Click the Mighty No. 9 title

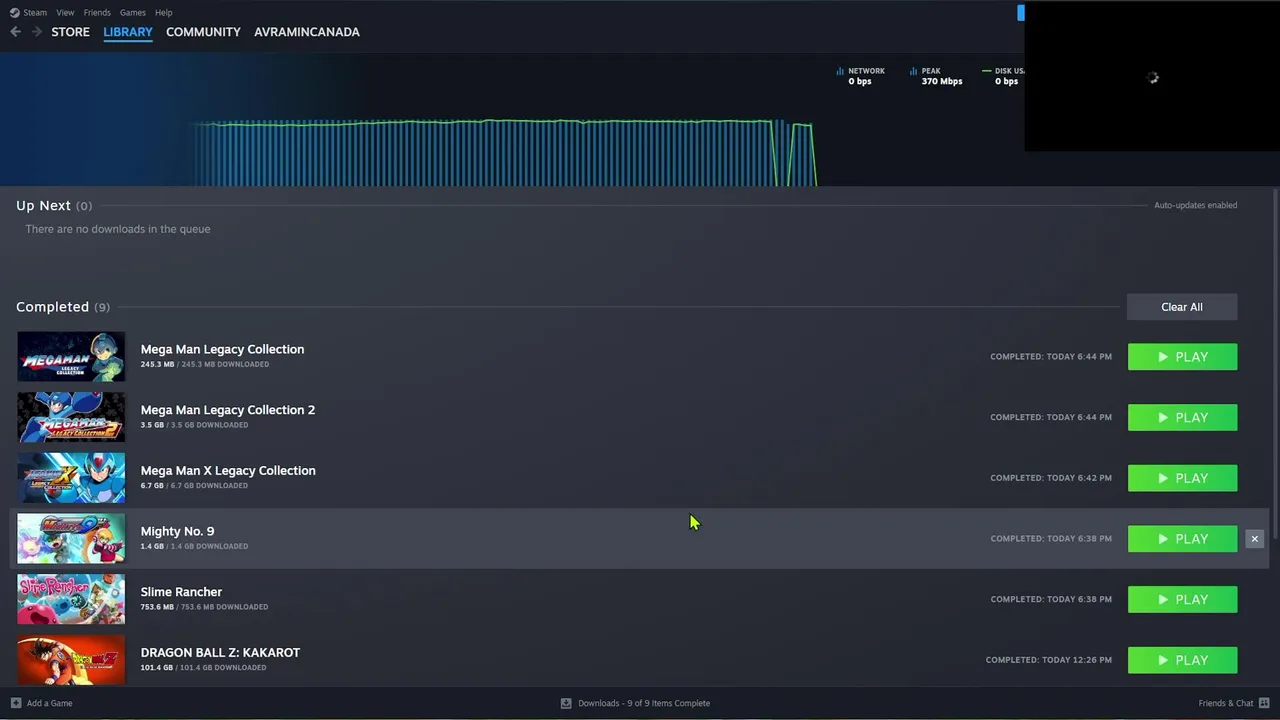(177, 531)
